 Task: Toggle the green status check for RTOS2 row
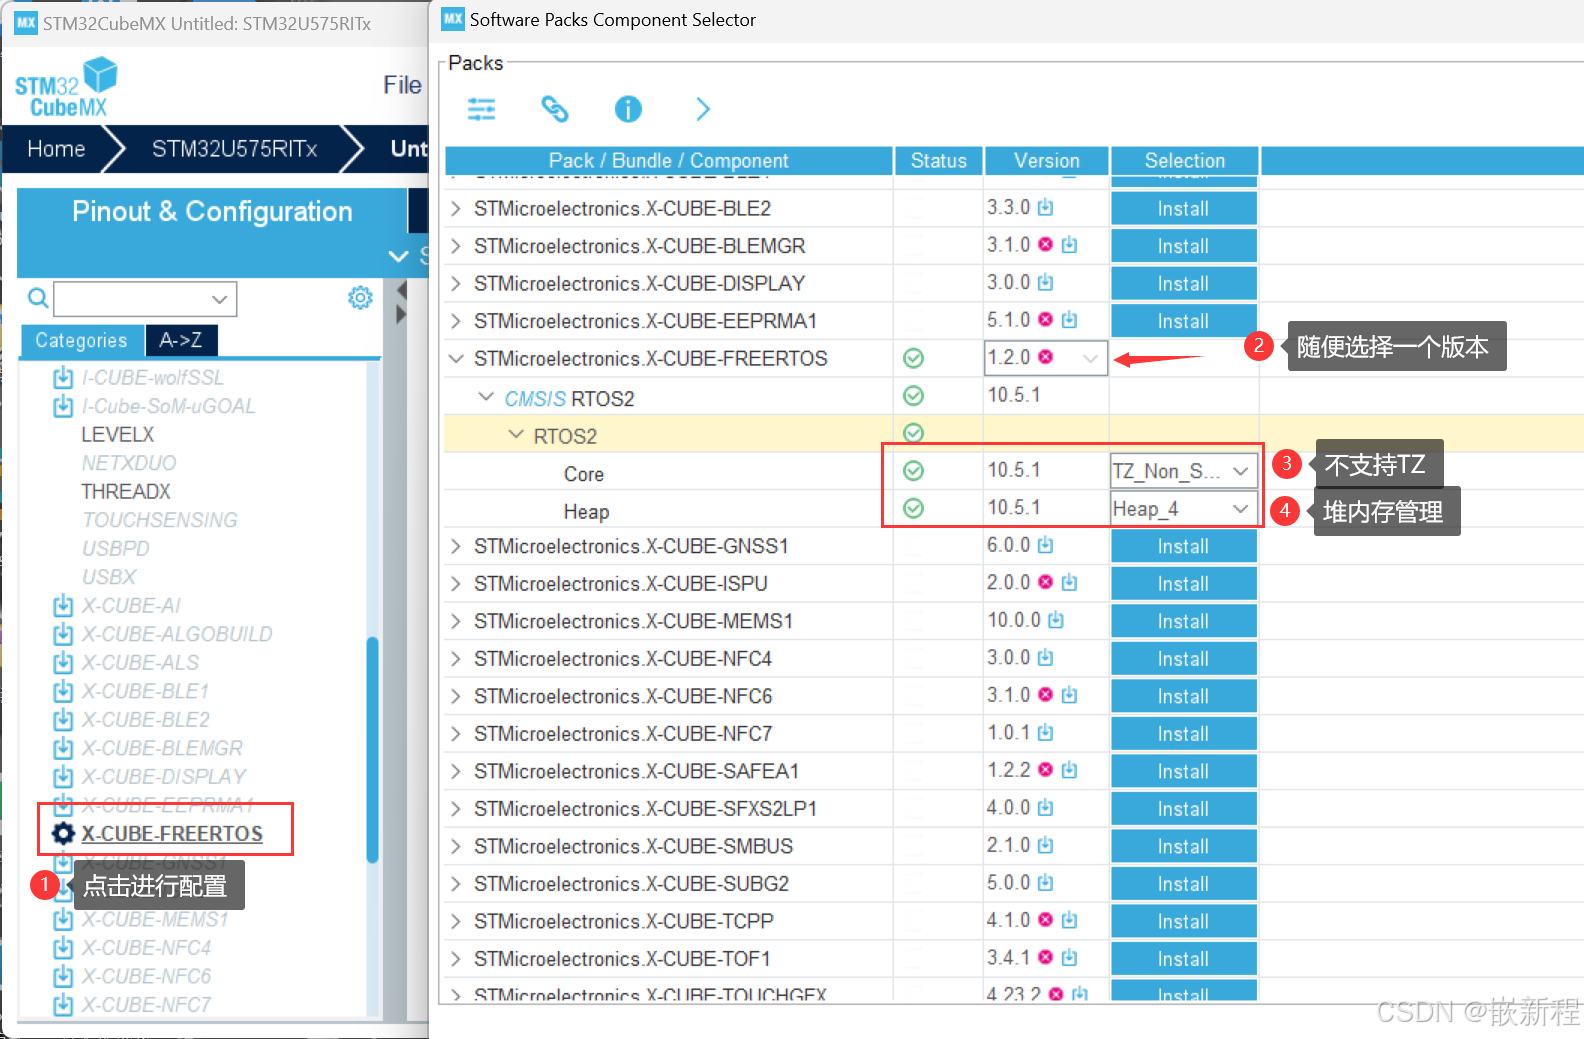point(913,433)
